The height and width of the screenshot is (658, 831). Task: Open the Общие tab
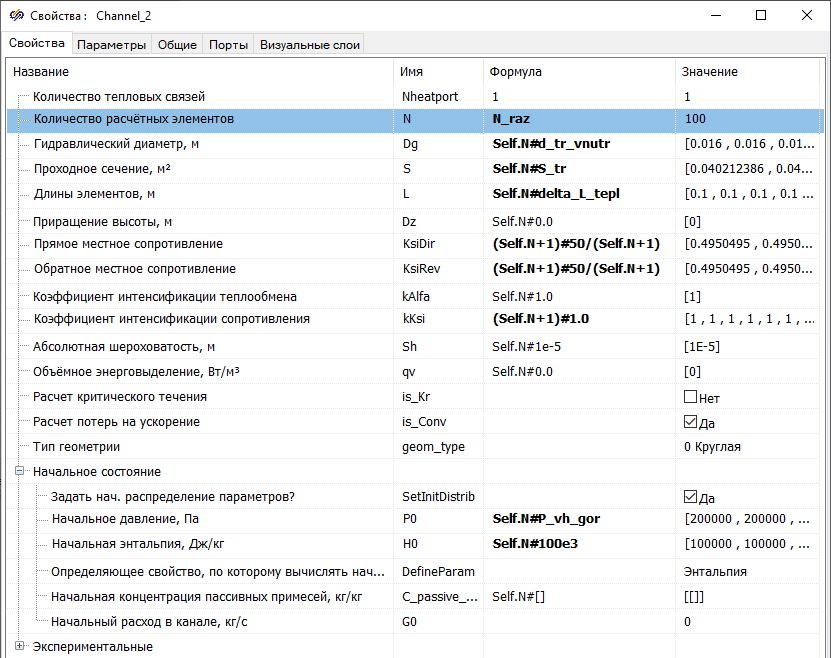point(177,44)
